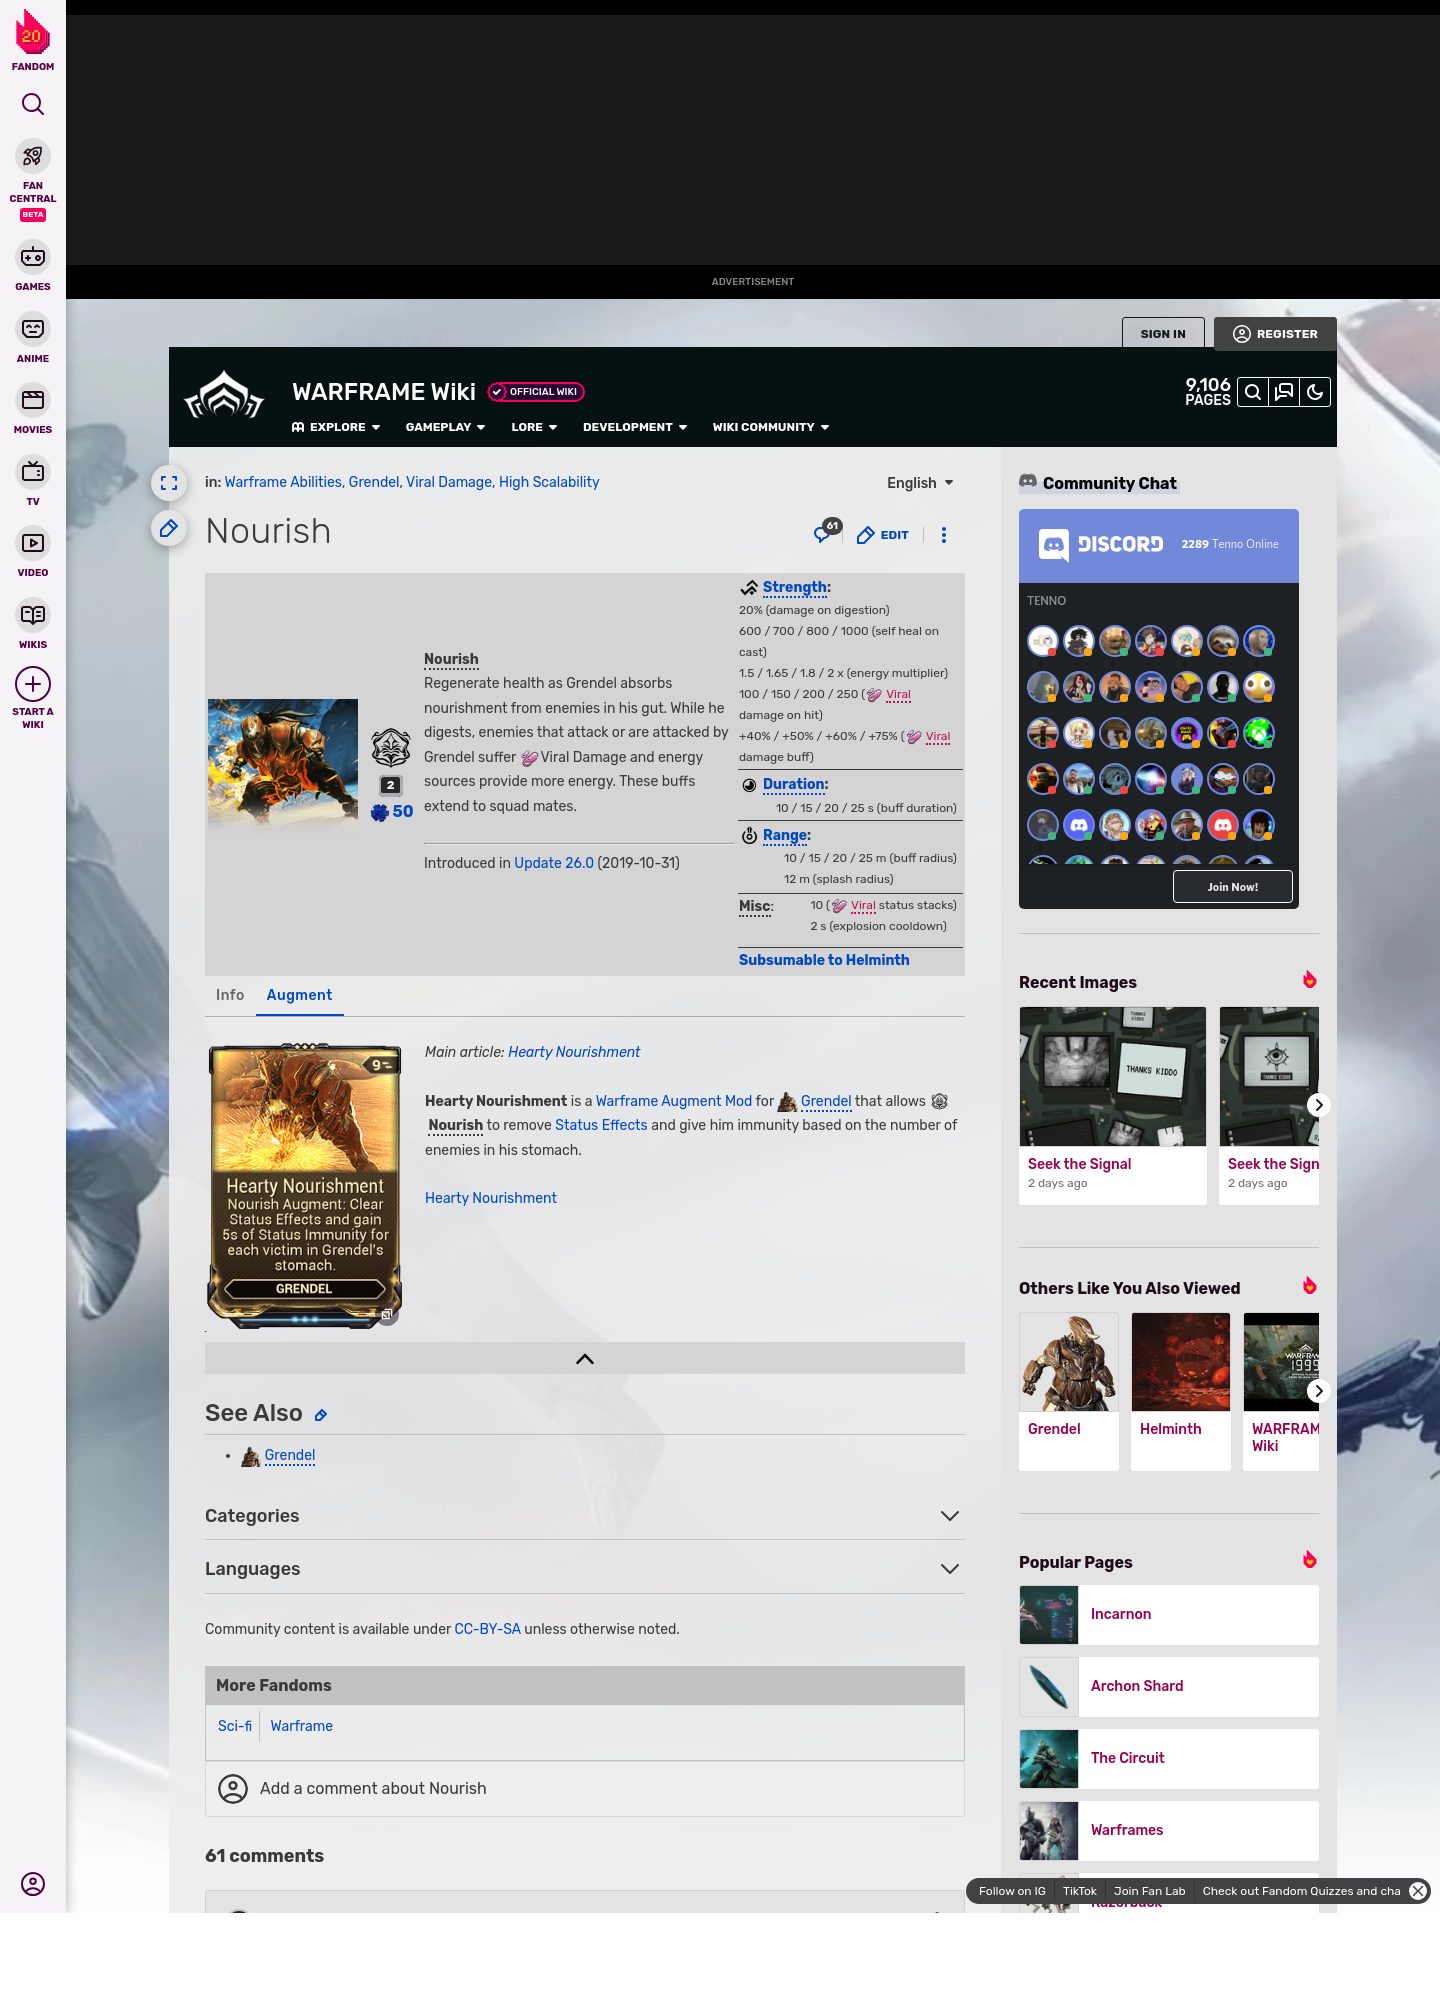Open Grendel link under See Also
The height and width of the screenshot is (2000, 1440).
[x=290, y=1455]
